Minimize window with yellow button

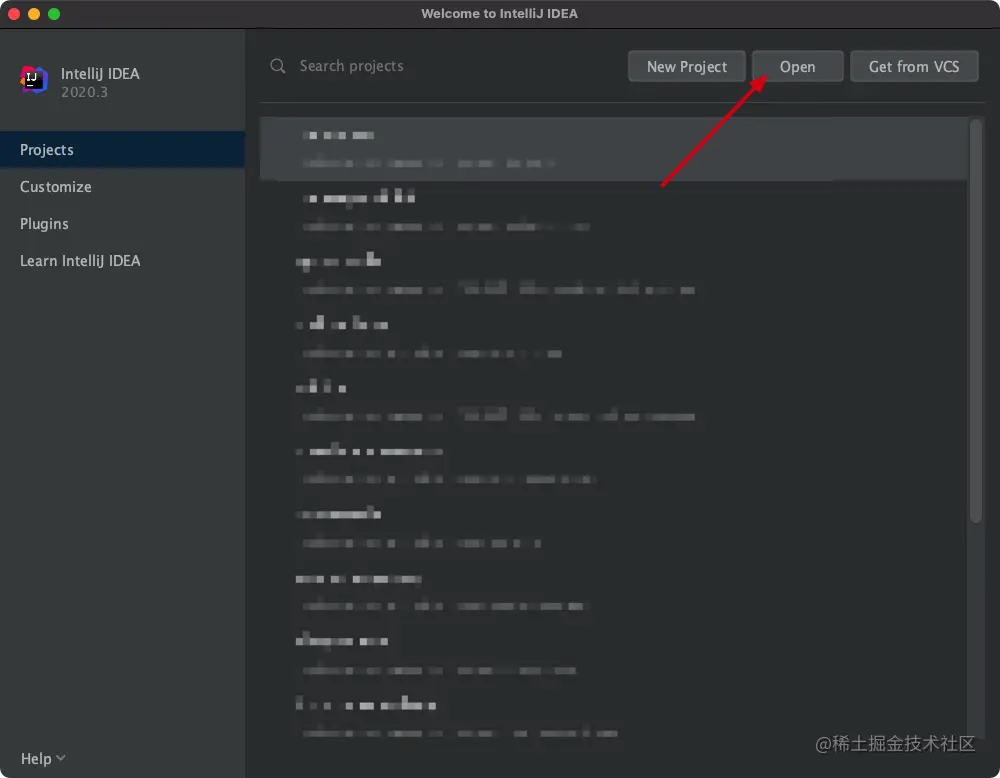[x=34, y=13]
